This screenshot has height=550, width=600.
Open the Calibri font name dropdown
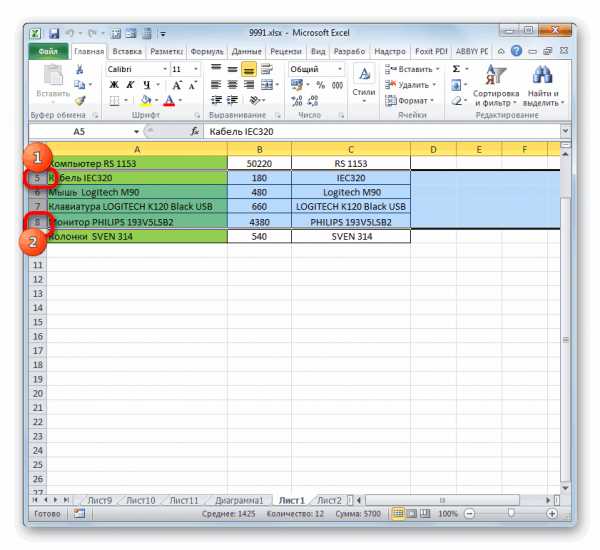[x=165, y=69]
